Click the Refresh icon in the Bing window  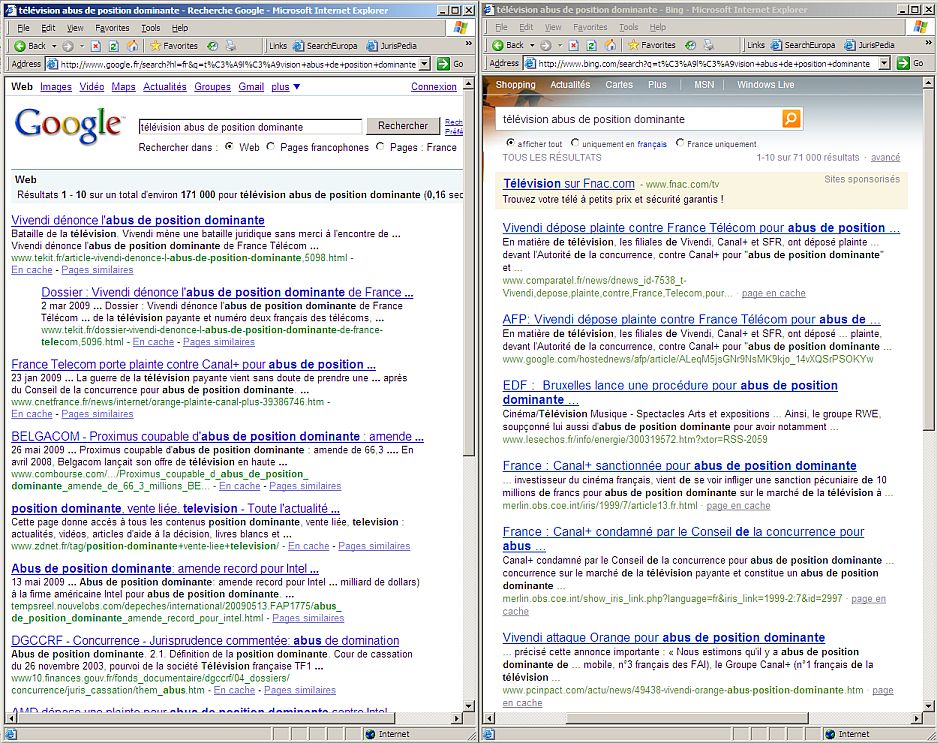pyautogui.click(x=591, y=45)
